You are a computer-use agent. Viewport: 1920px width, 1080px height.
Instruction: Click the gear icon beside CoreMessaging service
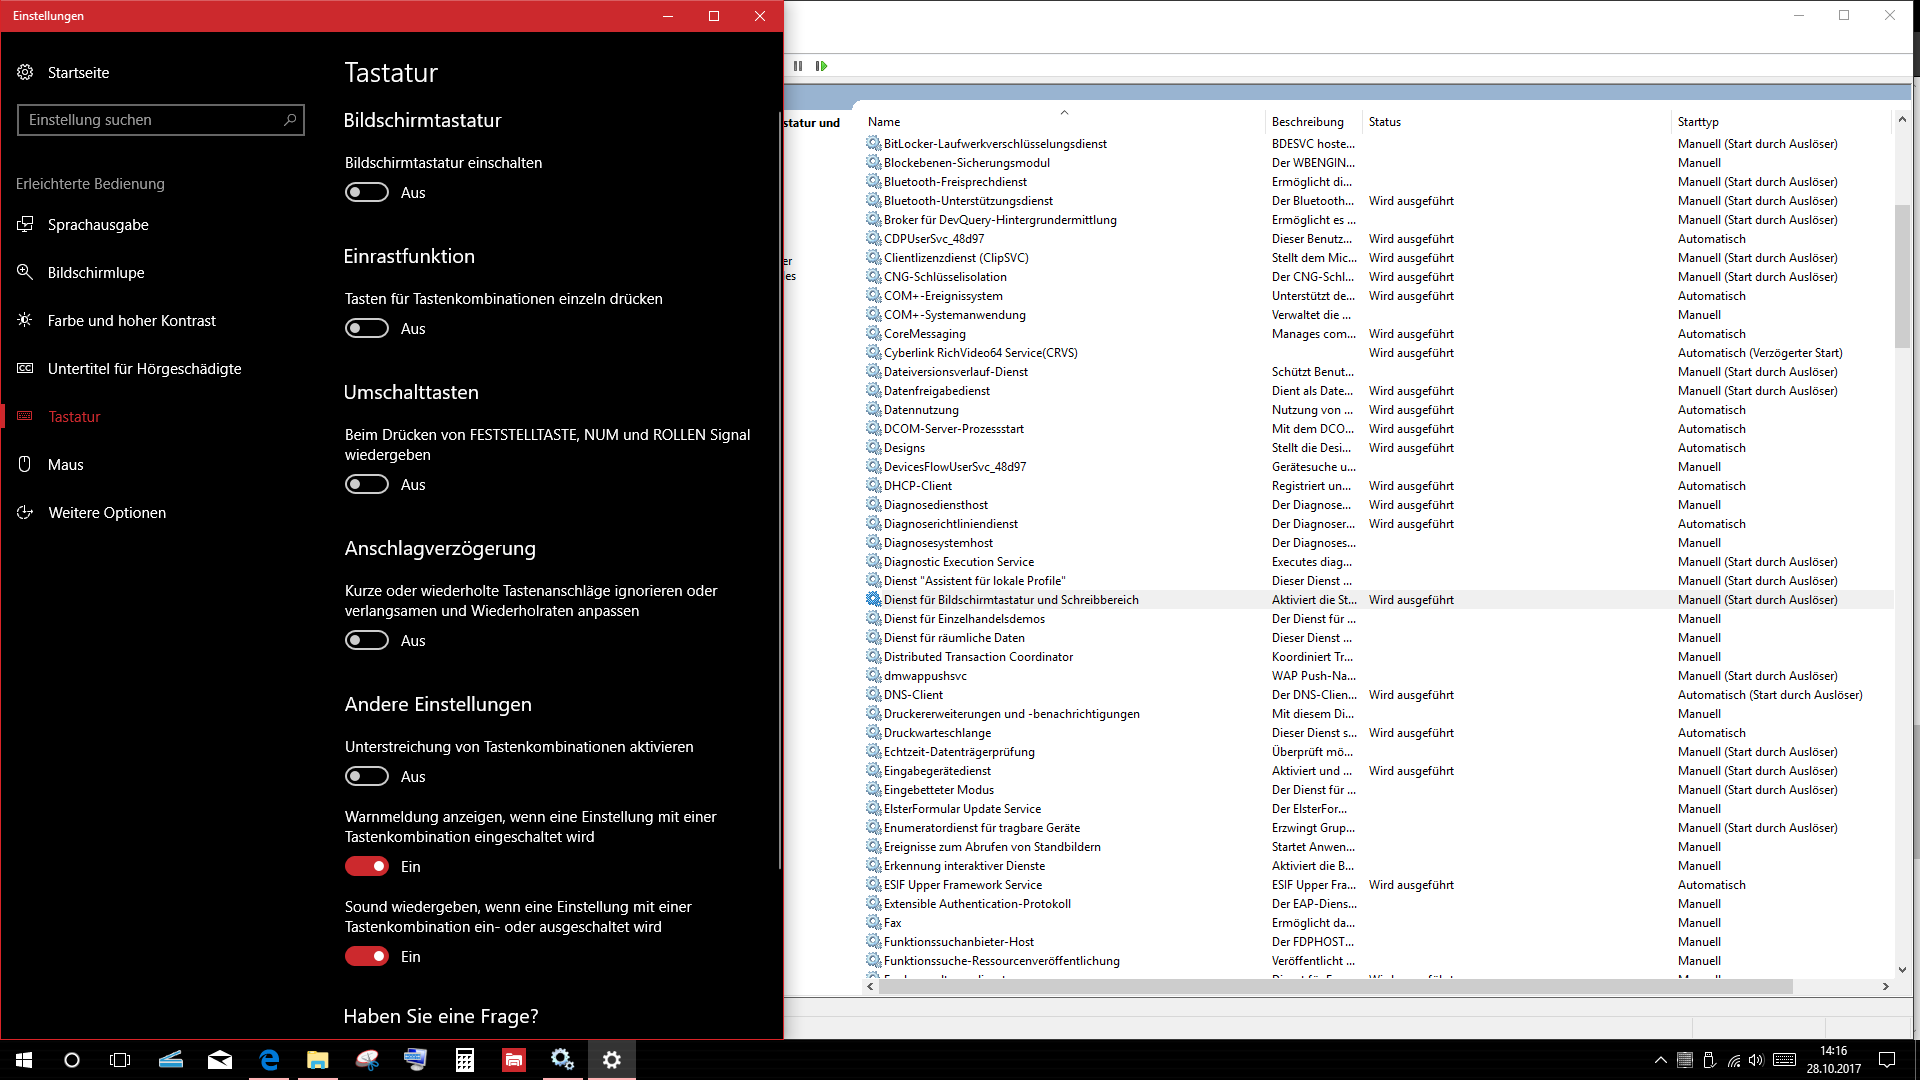click(x=873, y=333)
